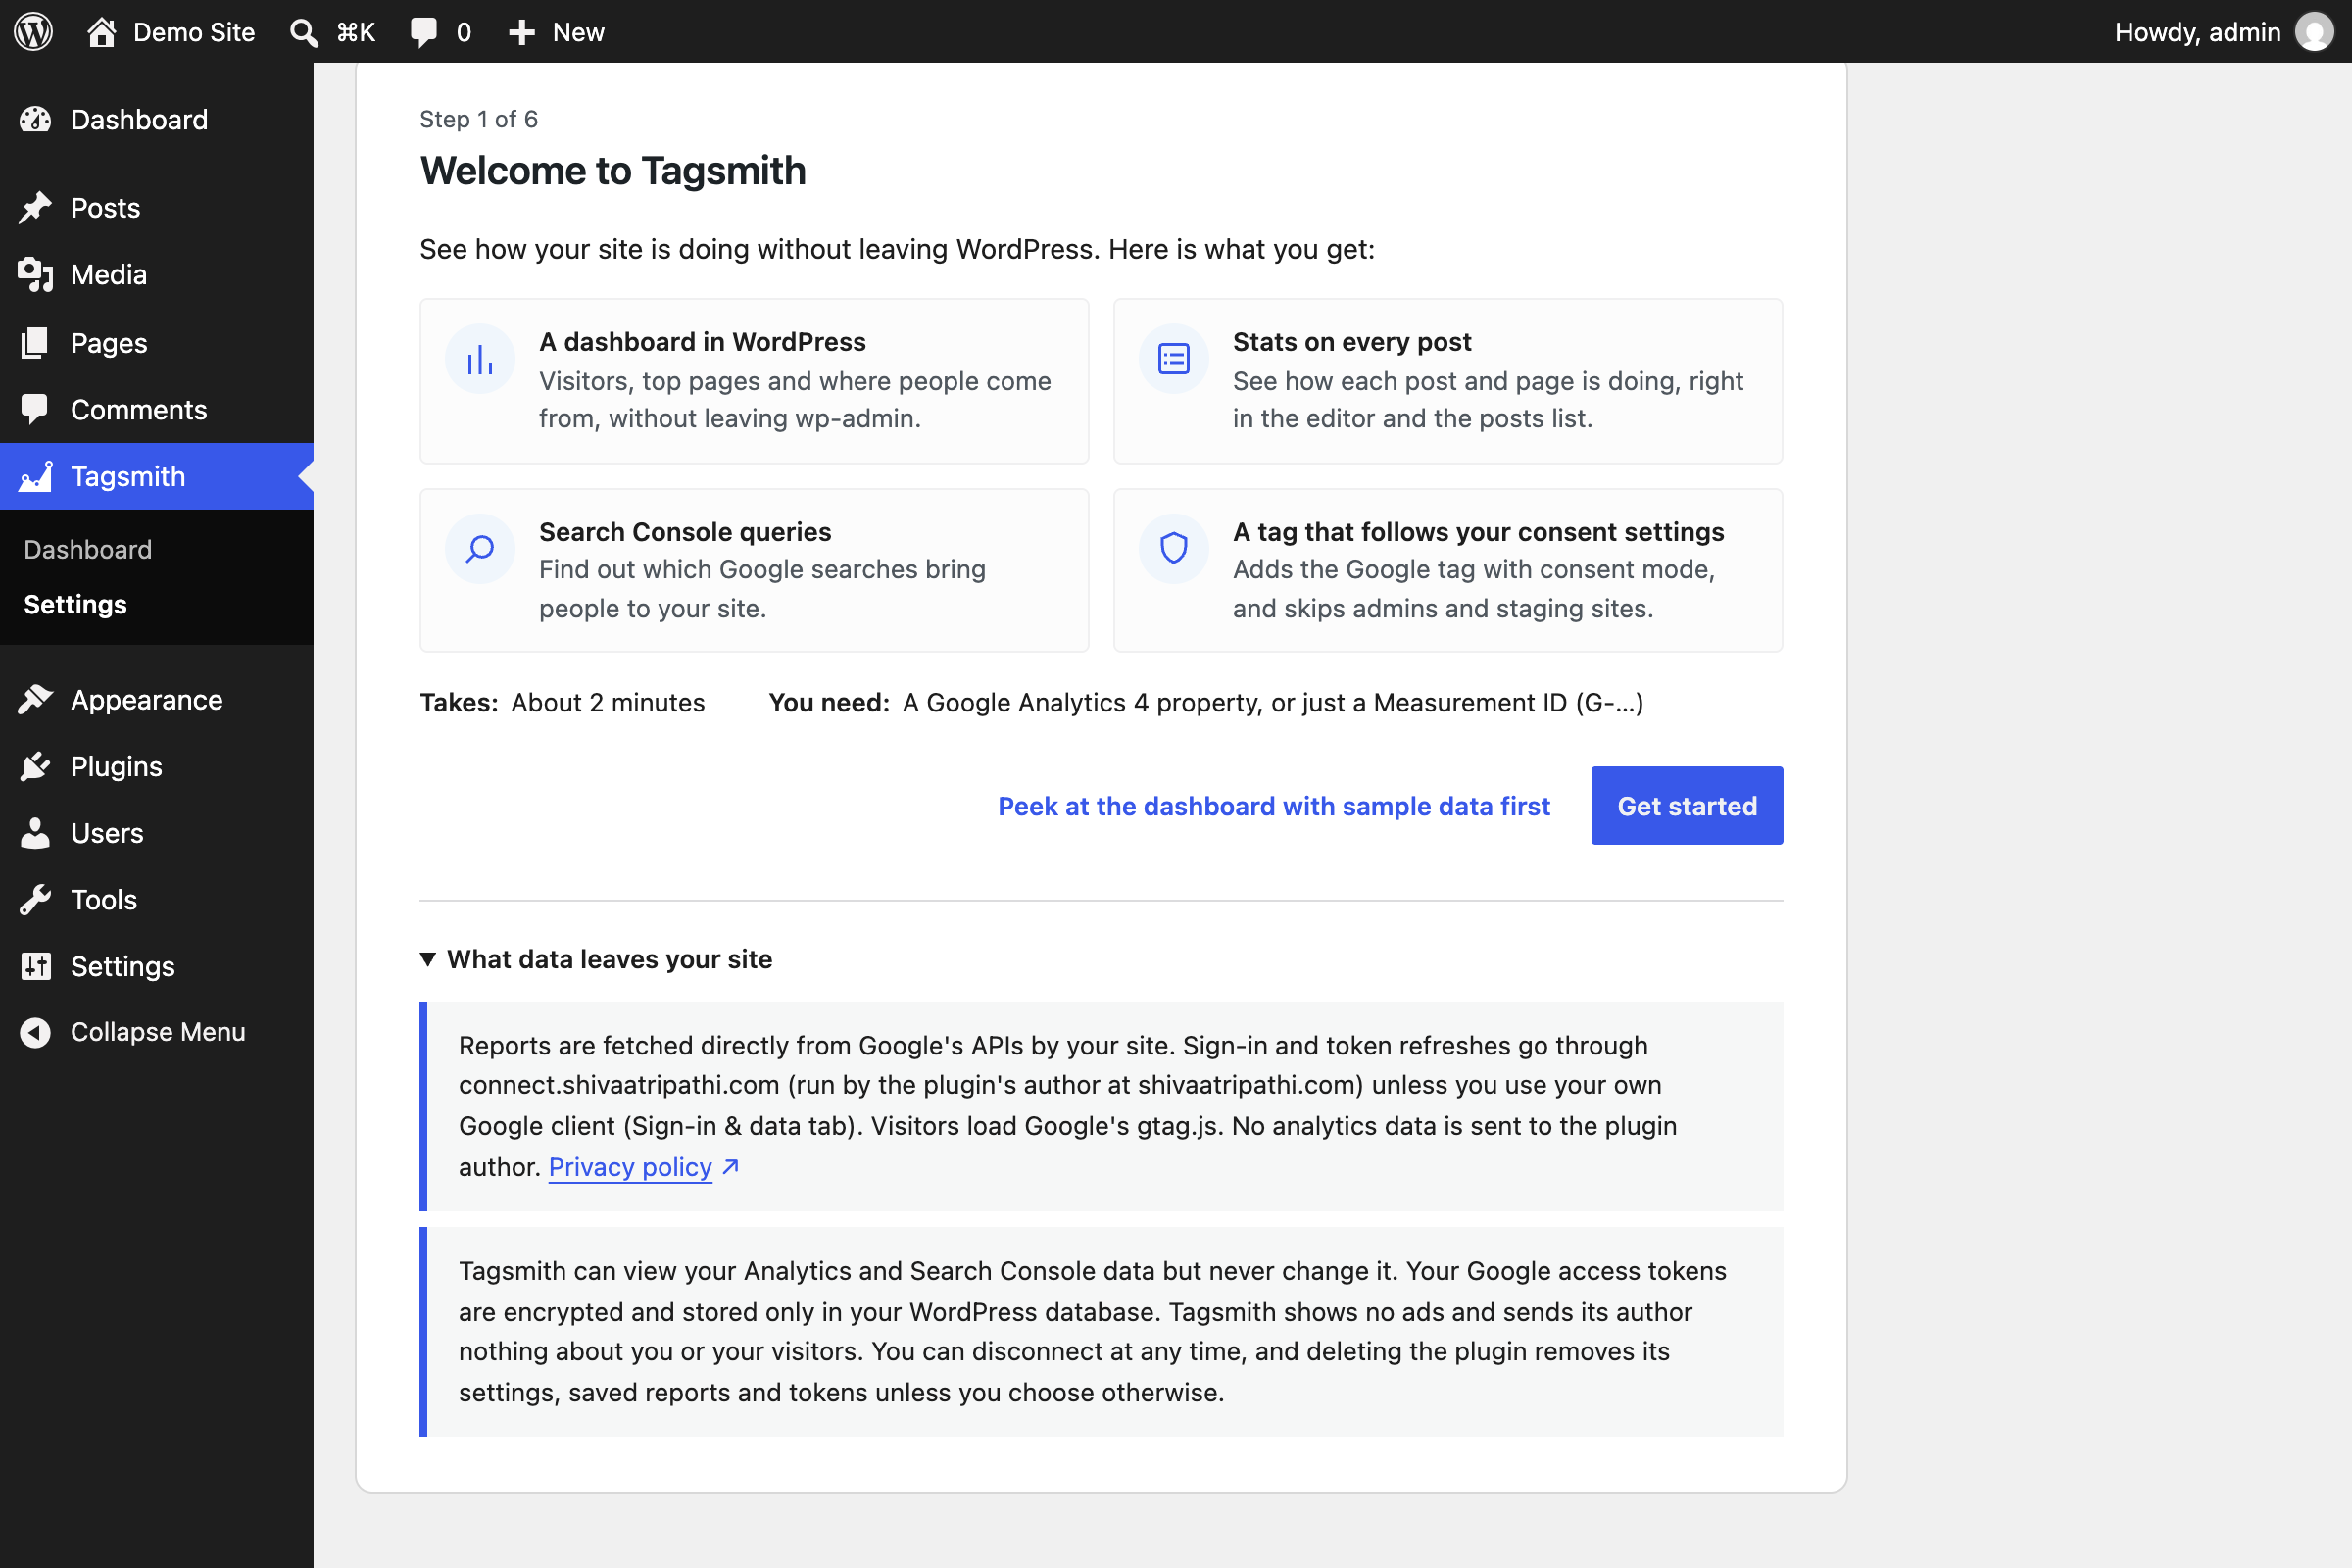Click the Demo Site home icon
This screenshot has width=2352, height=1568.
point(101,32)
